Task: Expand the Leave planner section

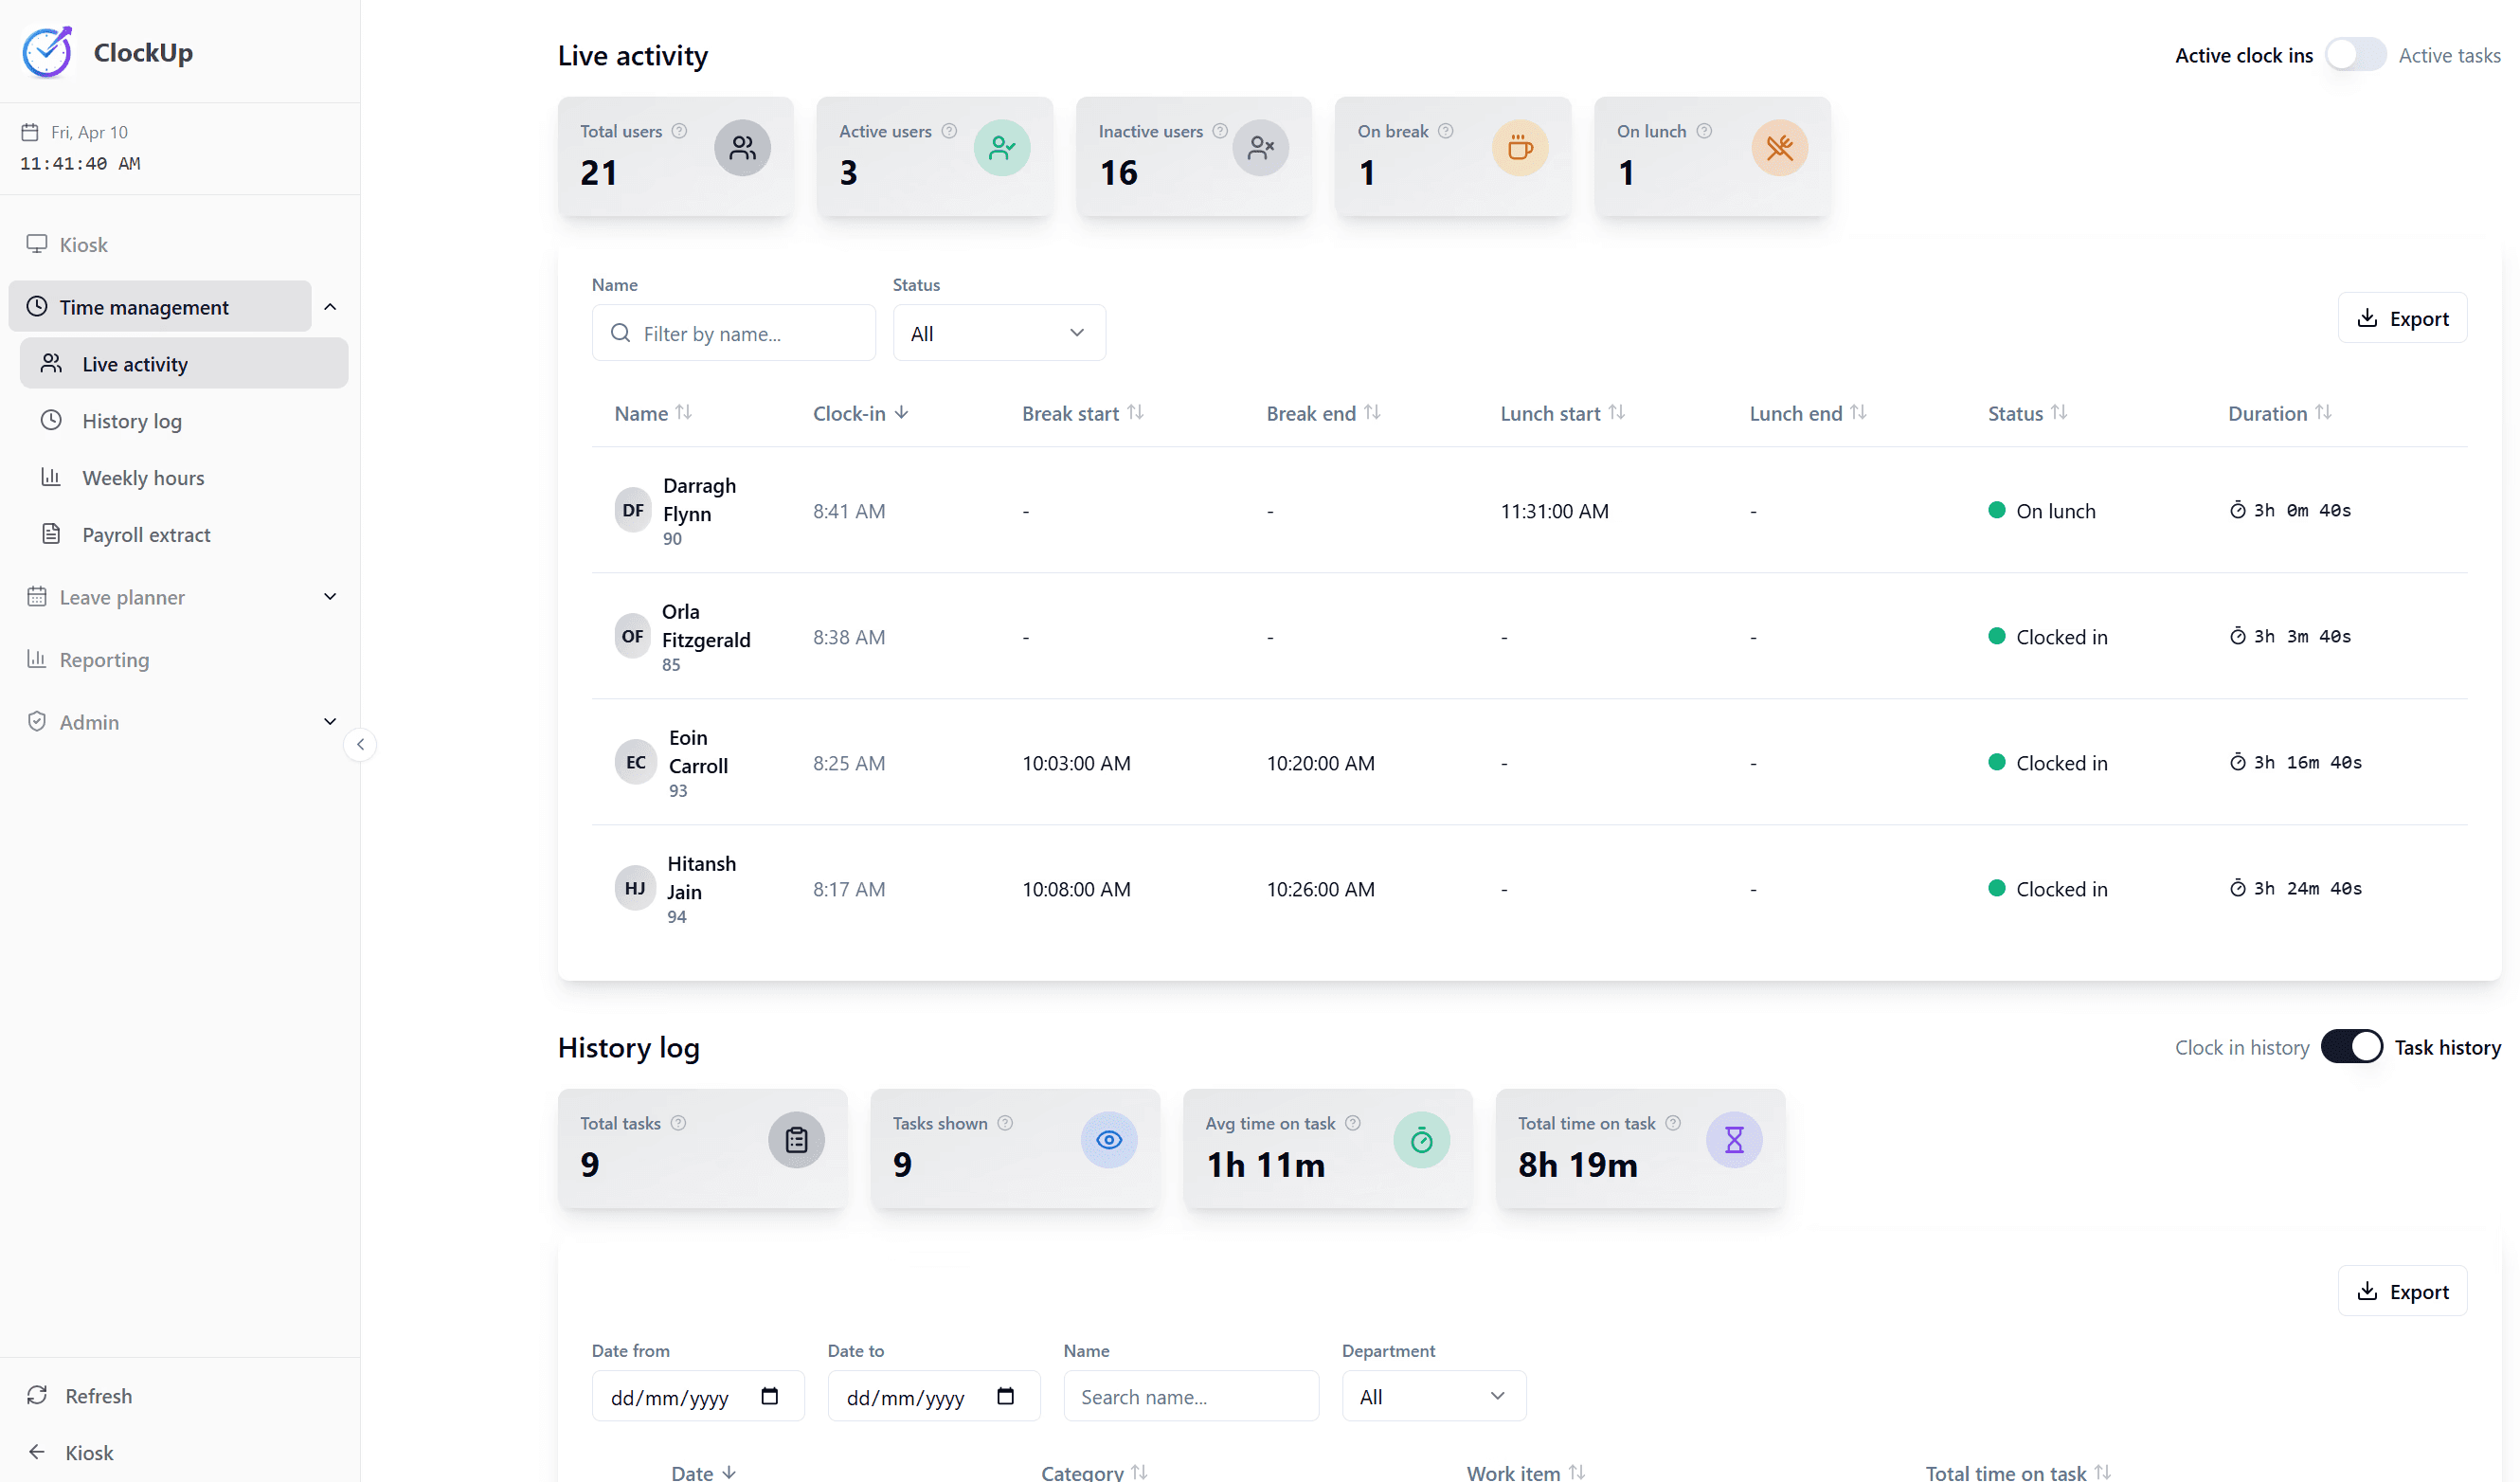Action: 330,596
